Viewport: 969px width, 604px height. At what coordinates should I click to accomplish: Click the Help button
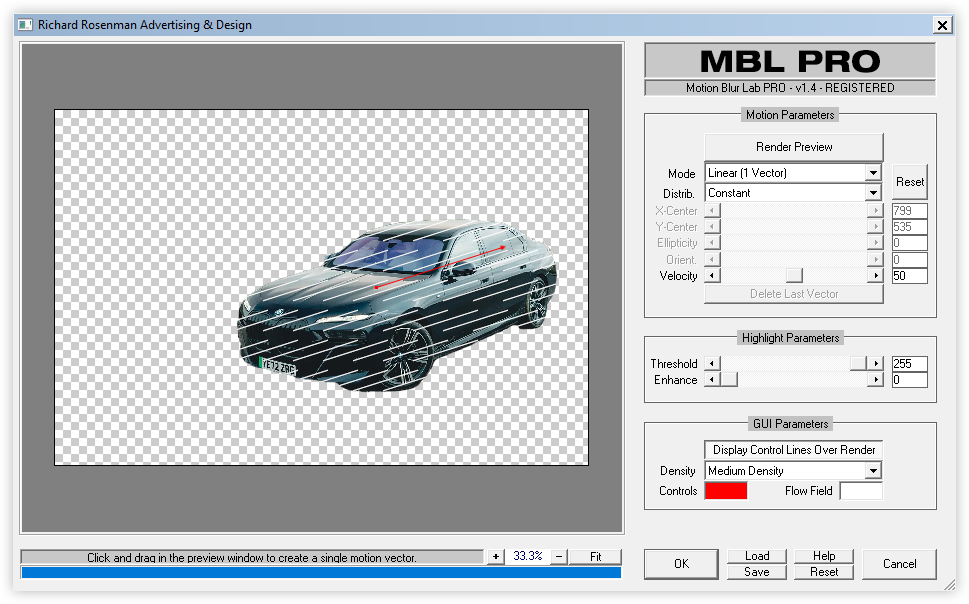(824, 556)
